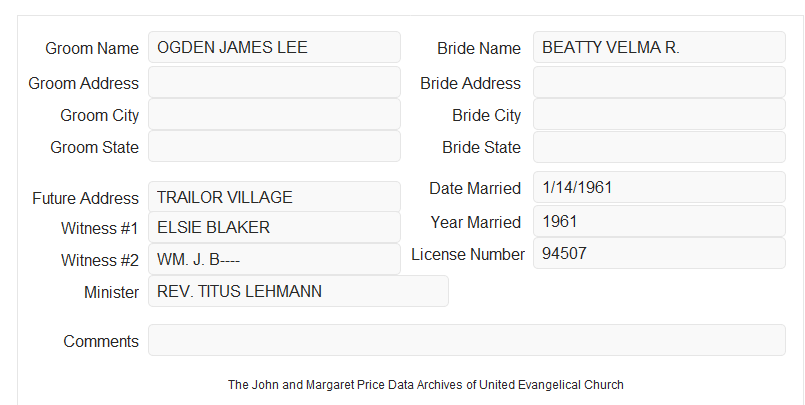Select the Groom City input box
Screen dimensions: 805x405
point(274,114)
